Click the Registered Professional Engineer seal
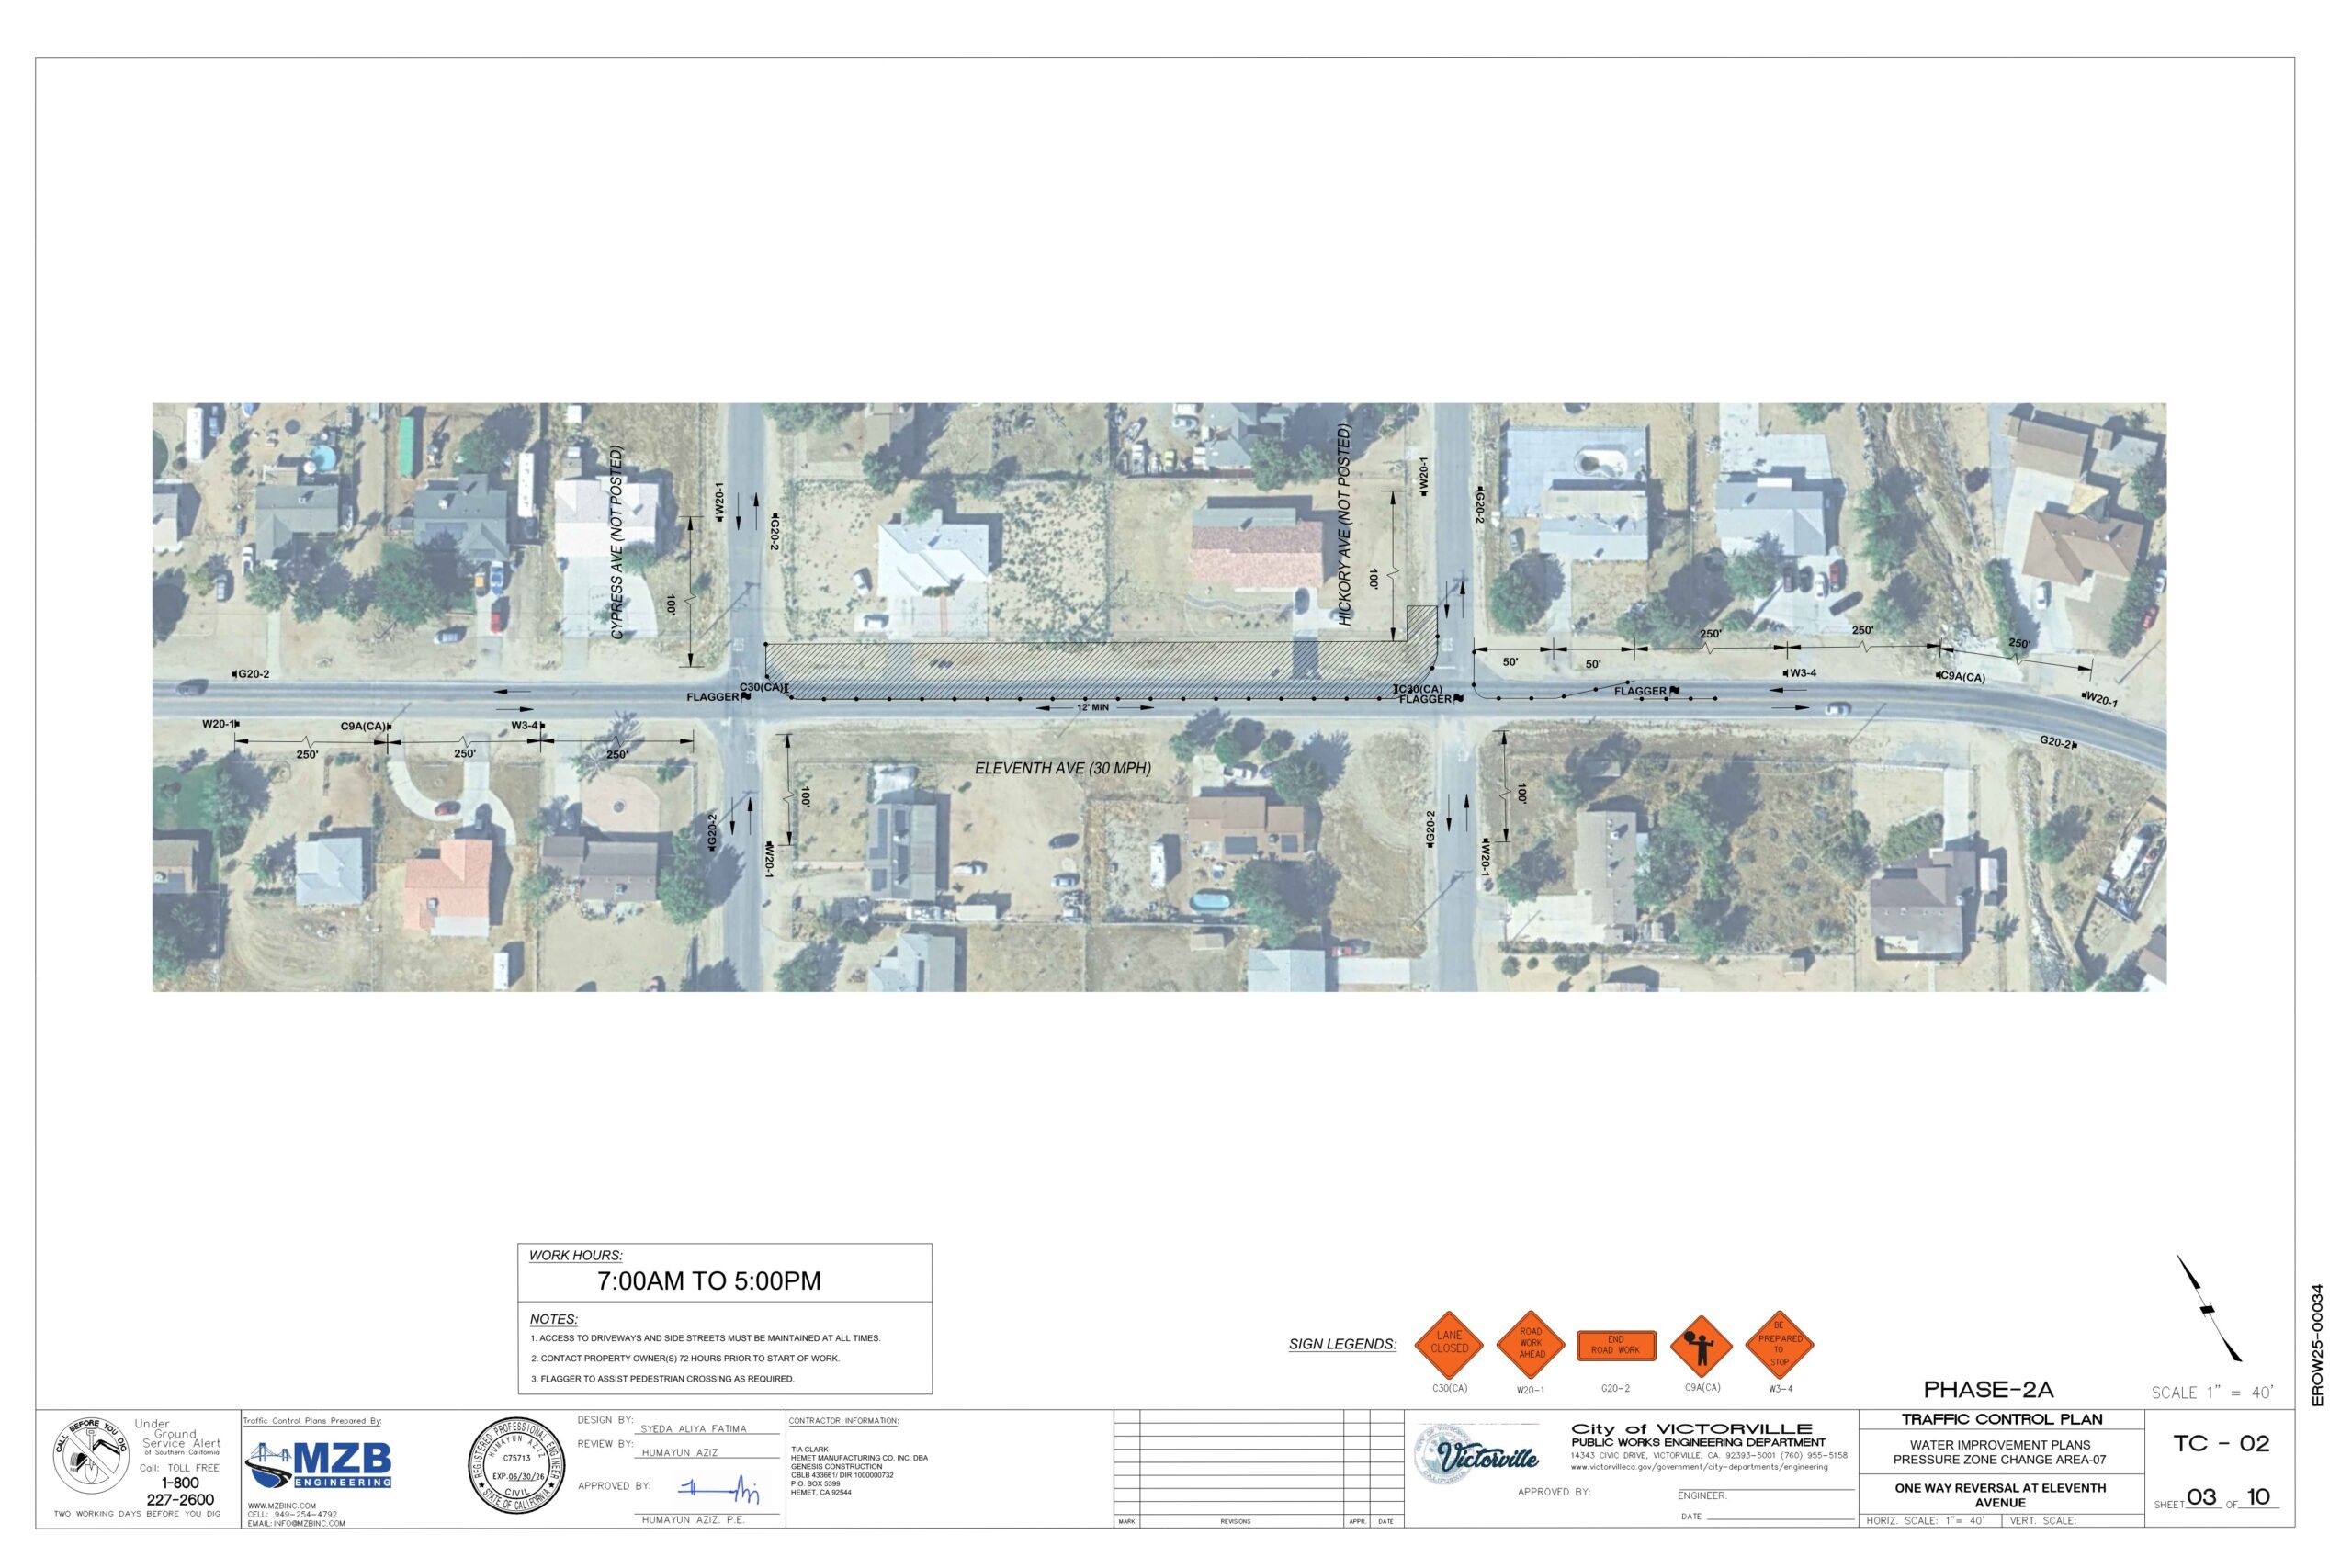Image resolution: width=2352 pixels, height=1568 pixels. tap(517, 1466)
